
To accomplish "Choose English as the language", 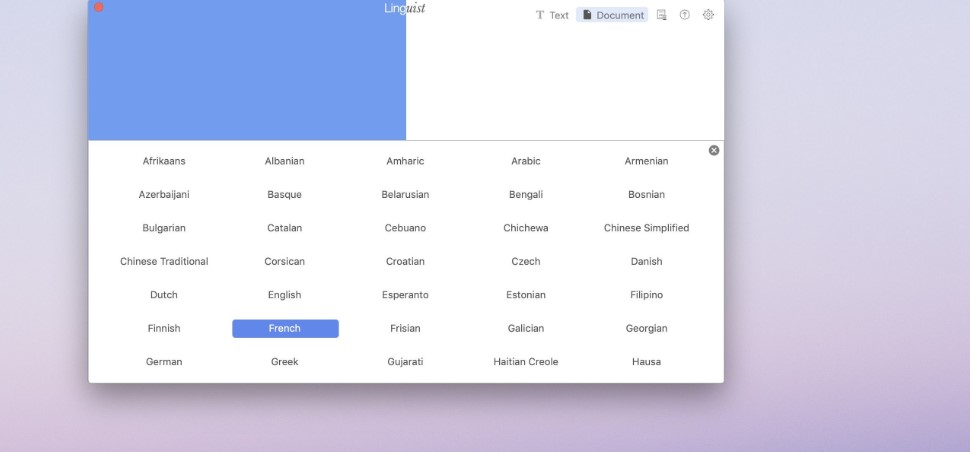I will point(285,295).
